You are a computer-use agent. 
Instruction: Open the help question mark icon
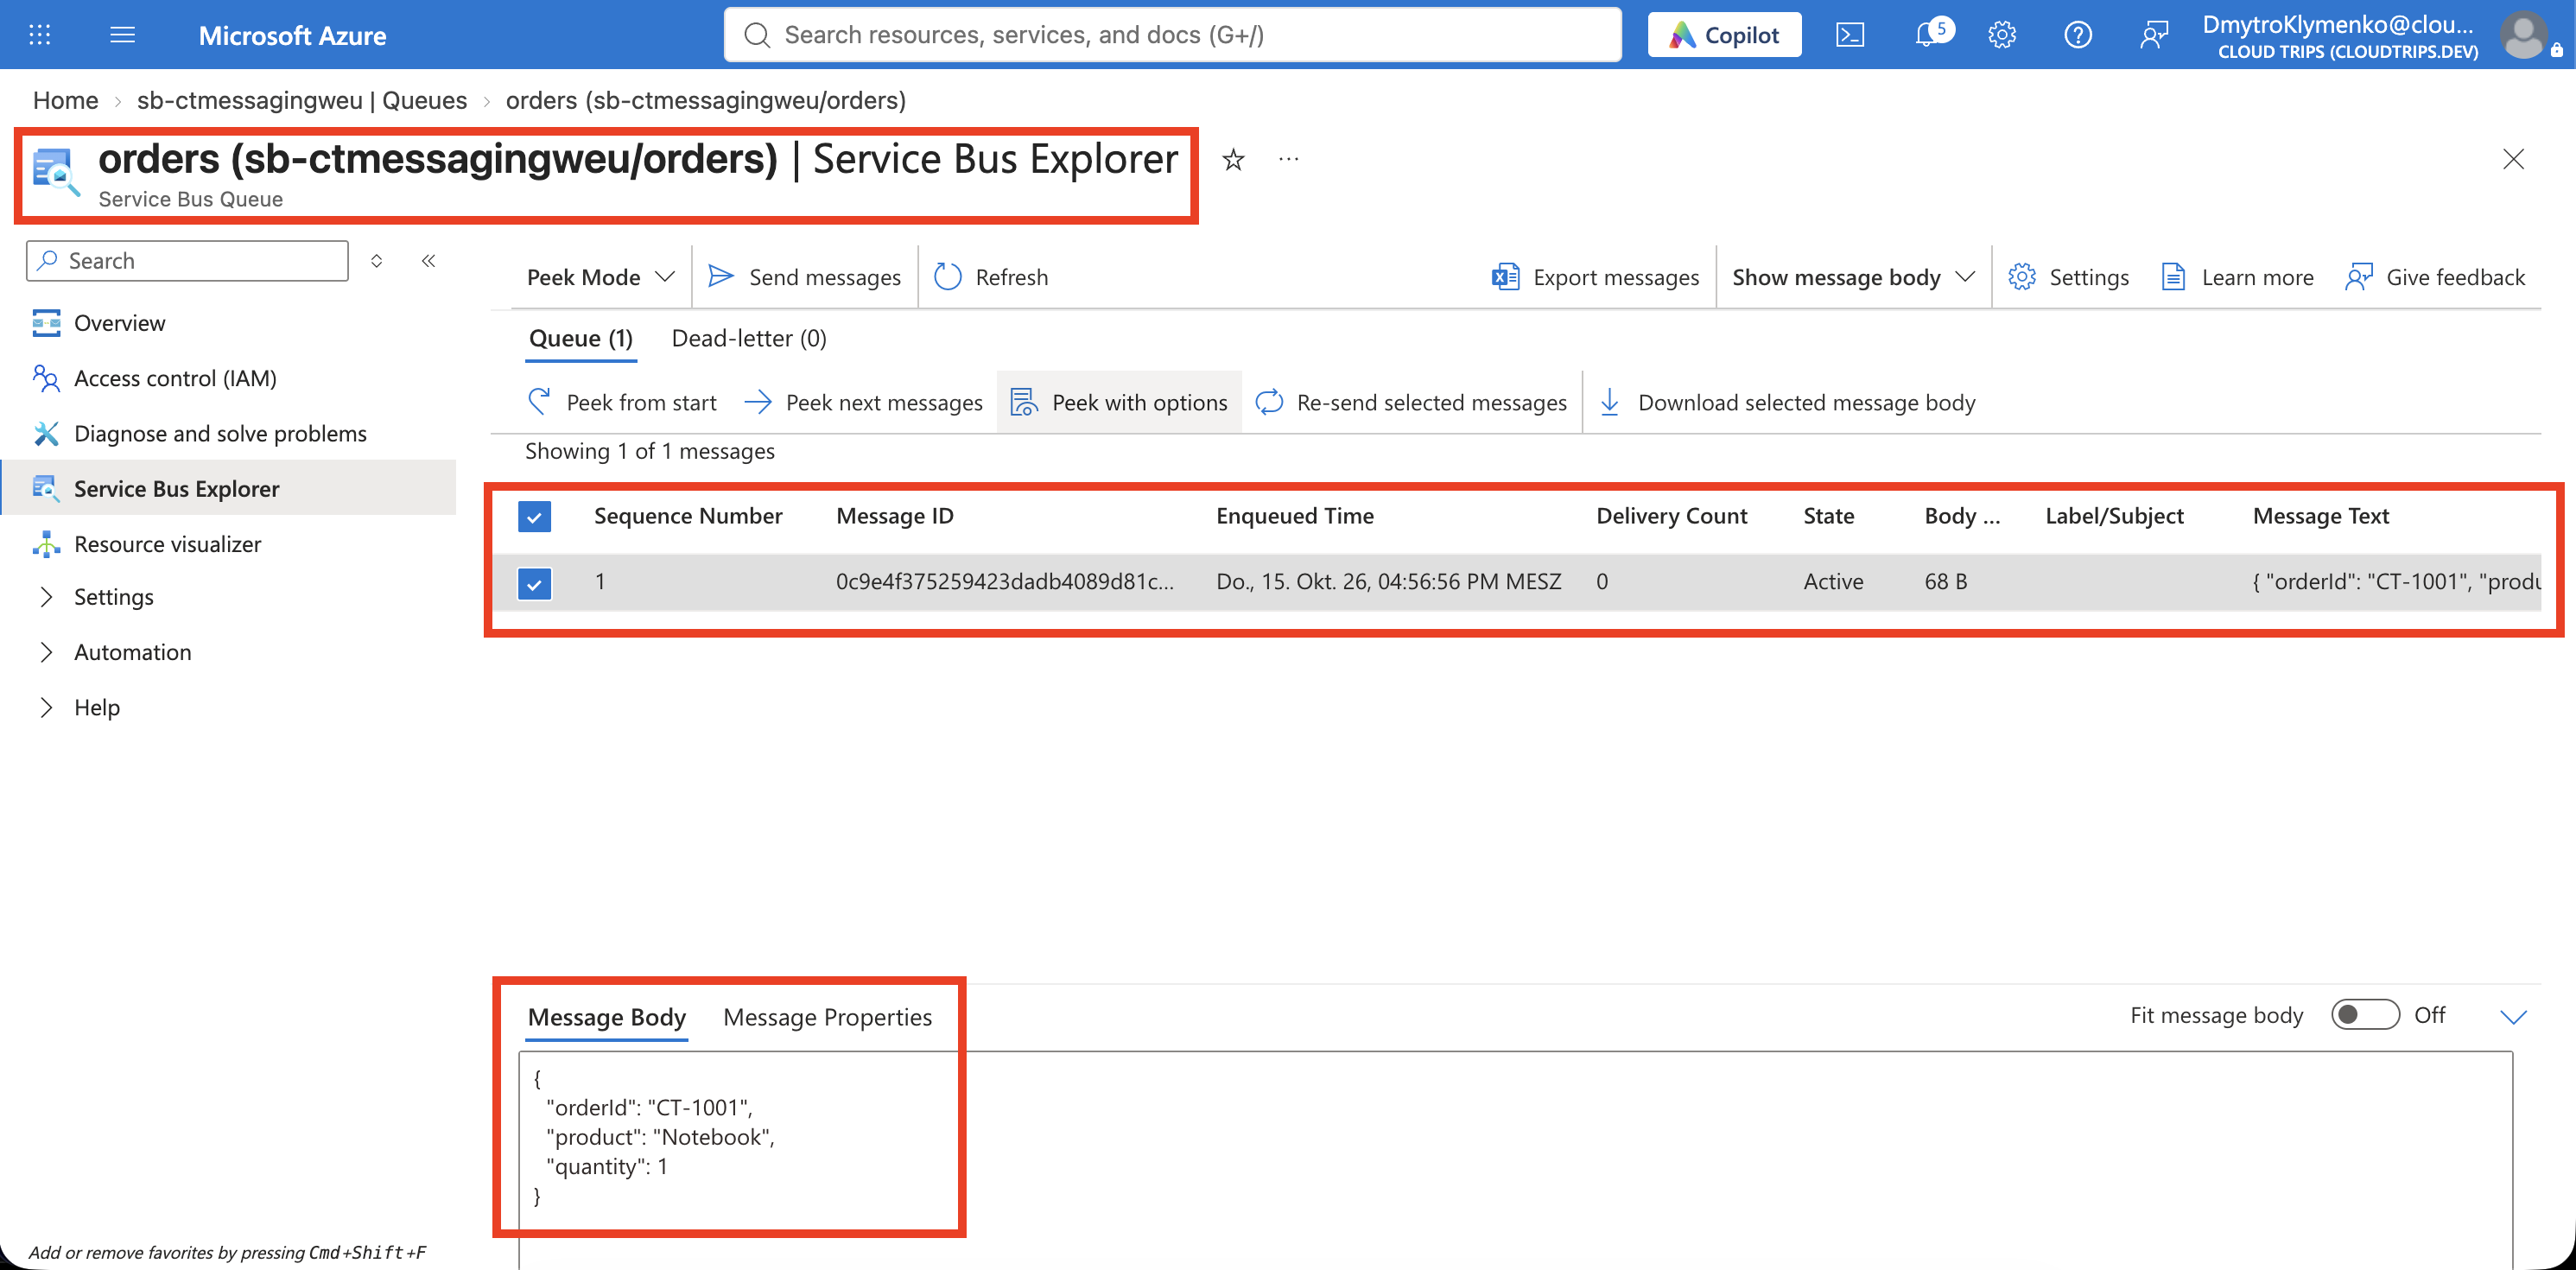2078,35
